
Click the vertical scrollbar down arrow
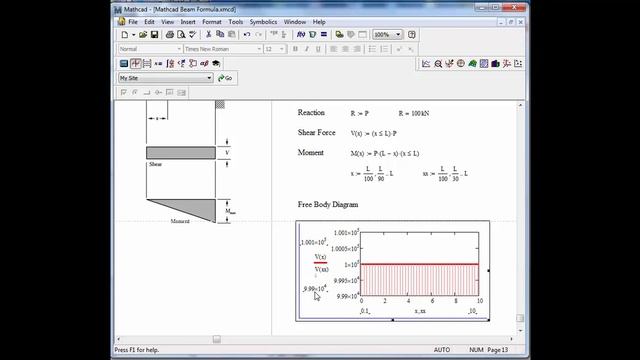click(x=520, y=330)
